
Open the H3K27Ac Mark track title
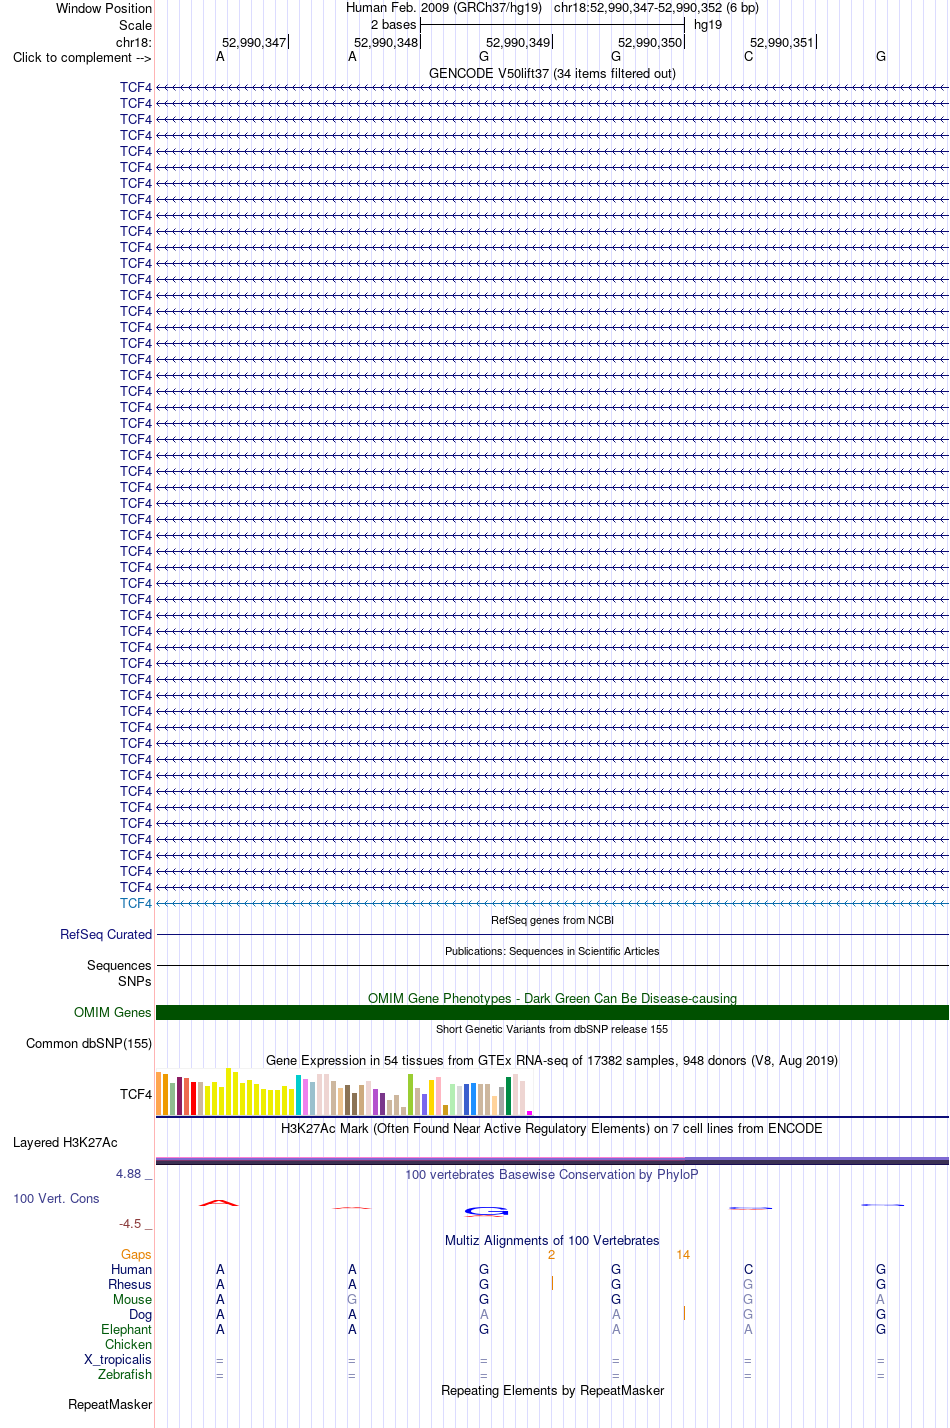click(x=552, y=1129)
